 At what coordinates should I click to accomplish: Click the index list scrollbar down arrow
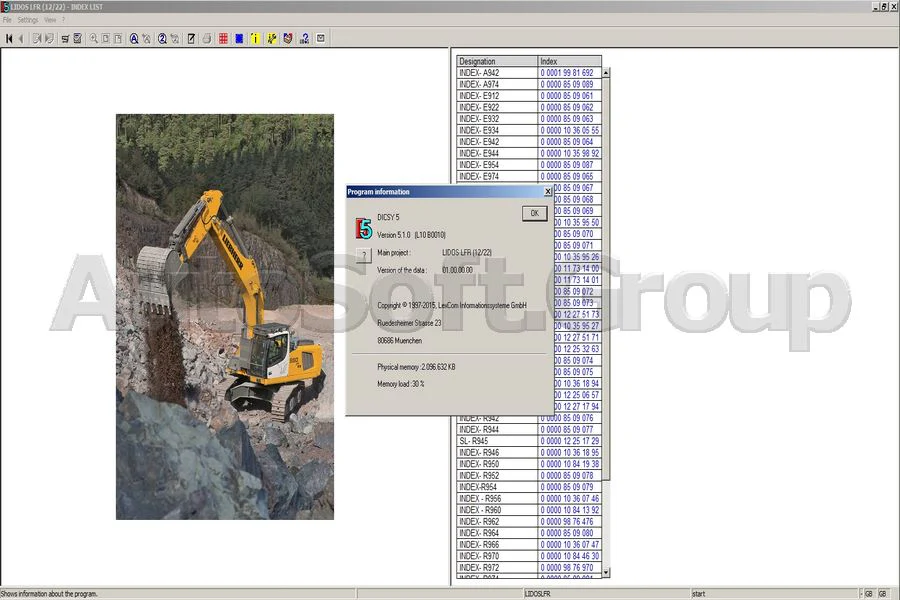coord(606,573)
